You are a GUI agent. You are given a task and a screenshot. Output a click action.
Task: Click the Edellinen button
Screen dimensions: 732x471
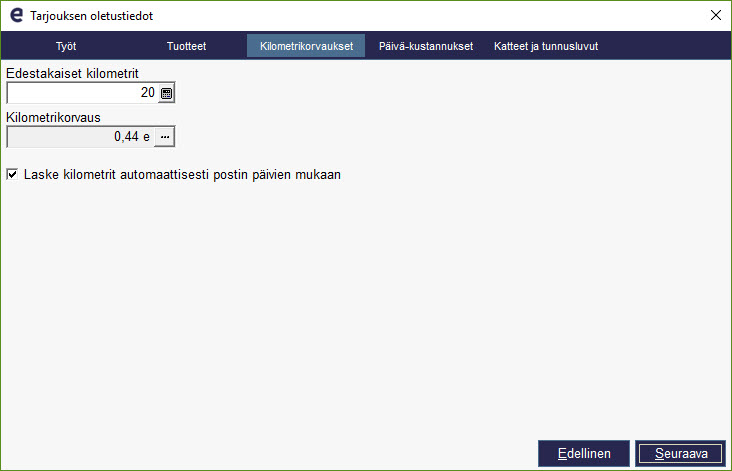click(x=584, y=453)
